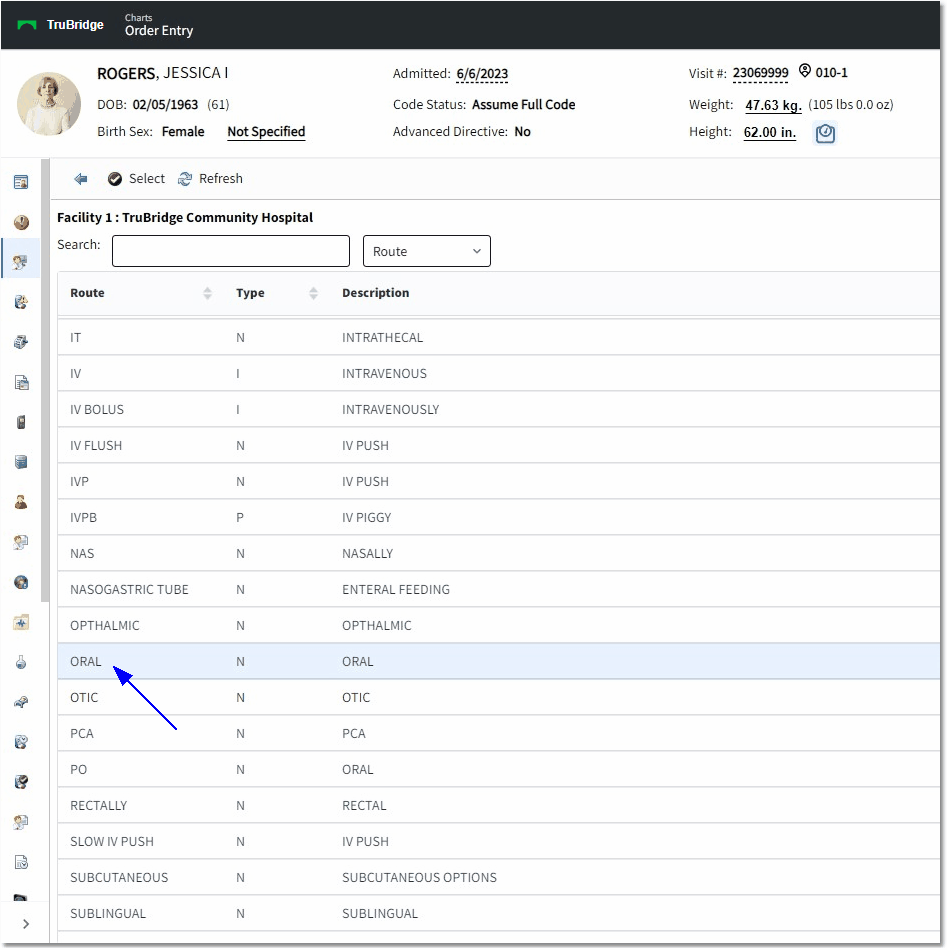Viewport: 947px width, 950px height.
Task: Click the INTRAVENOUS description cell
Action: (384, 374)
